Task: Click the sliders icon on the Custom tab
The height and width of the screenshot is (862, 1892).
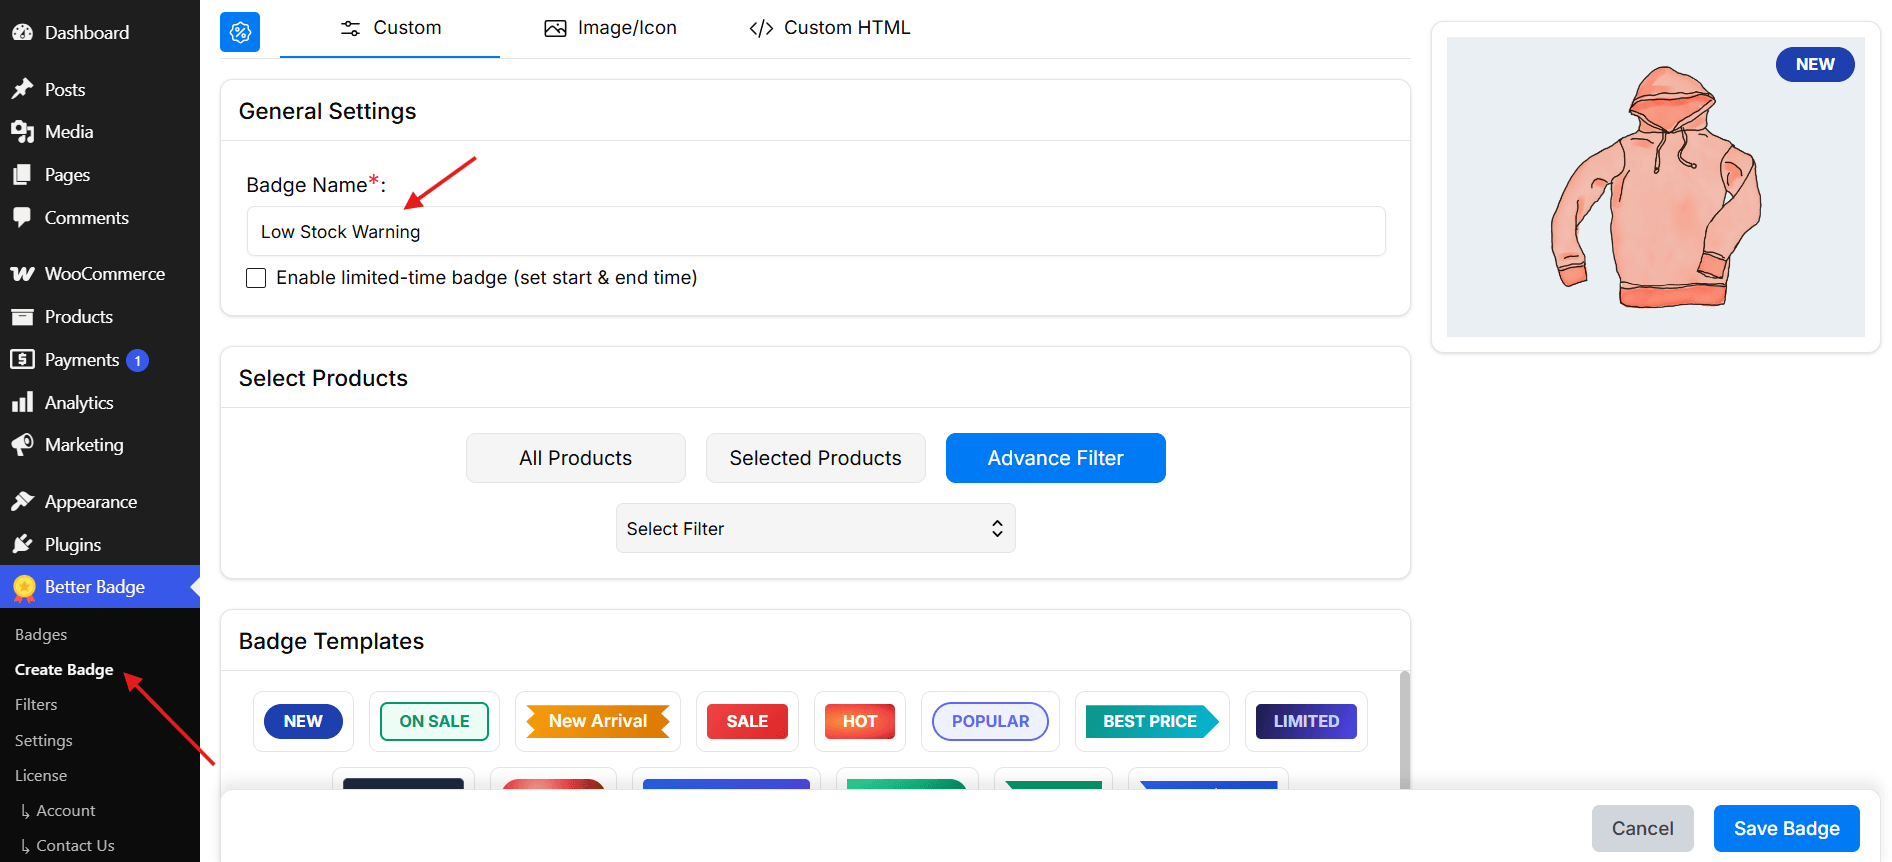Action: pos(350,28)
